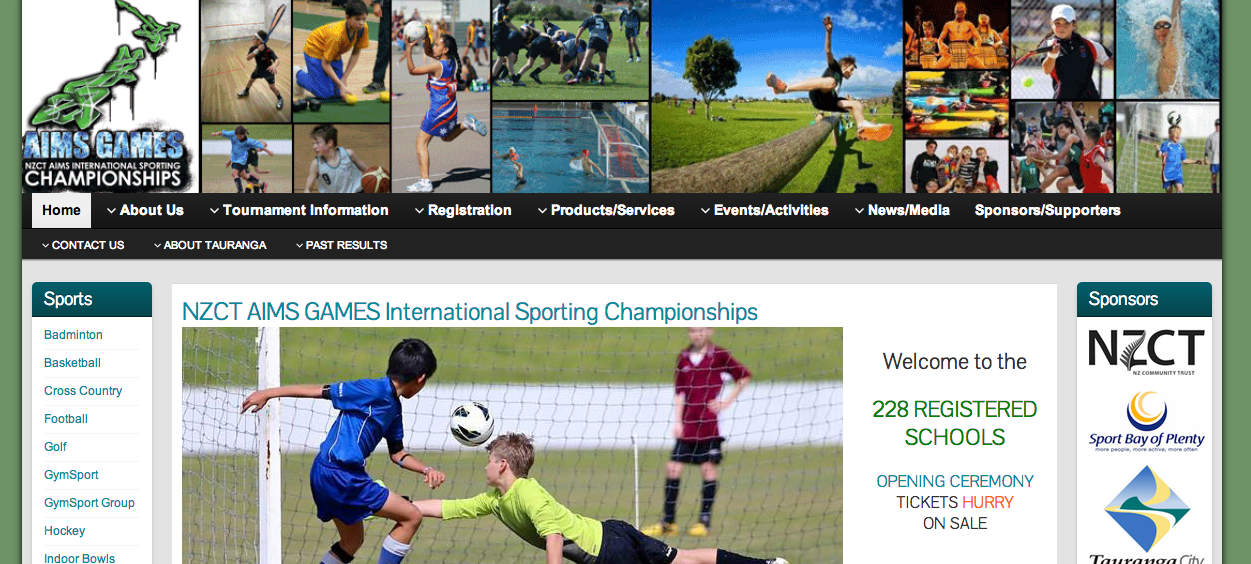This screenshot has width=1251, height=564.
Task: Click the Opening Ceremony tickets link
Action: click(x=955, y=502)
